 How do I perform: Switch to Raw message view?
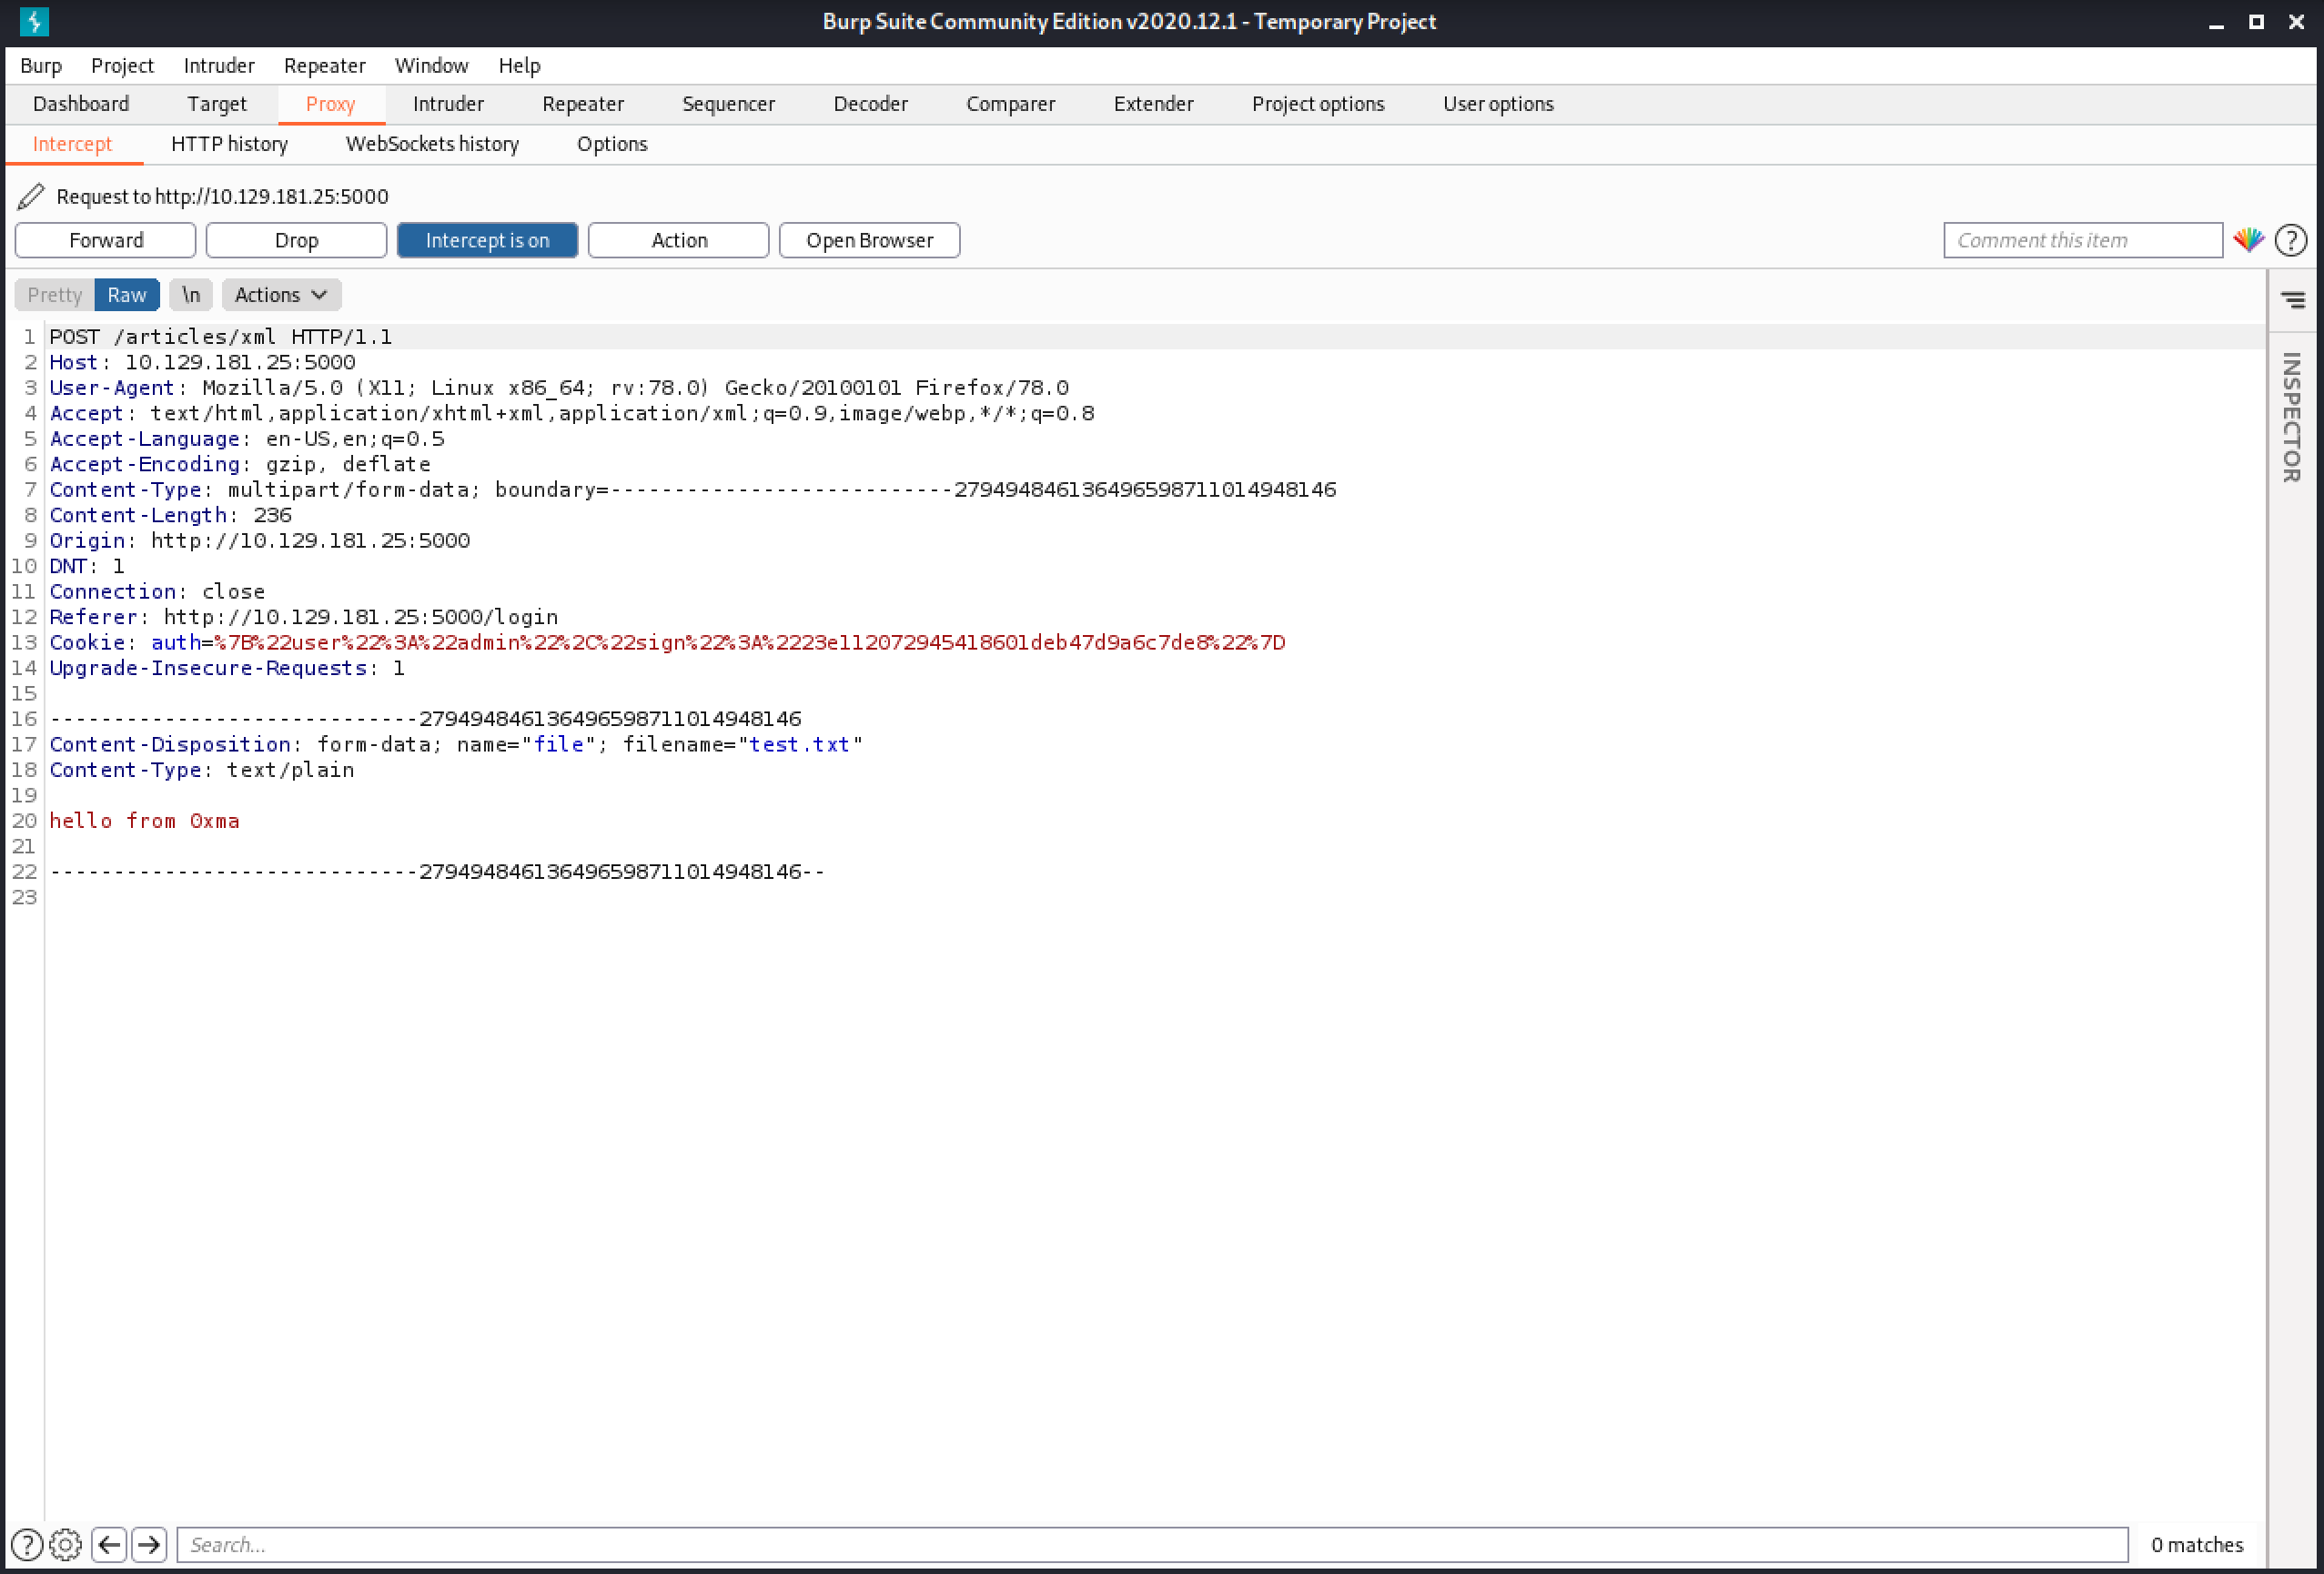(x=127, y=295)
